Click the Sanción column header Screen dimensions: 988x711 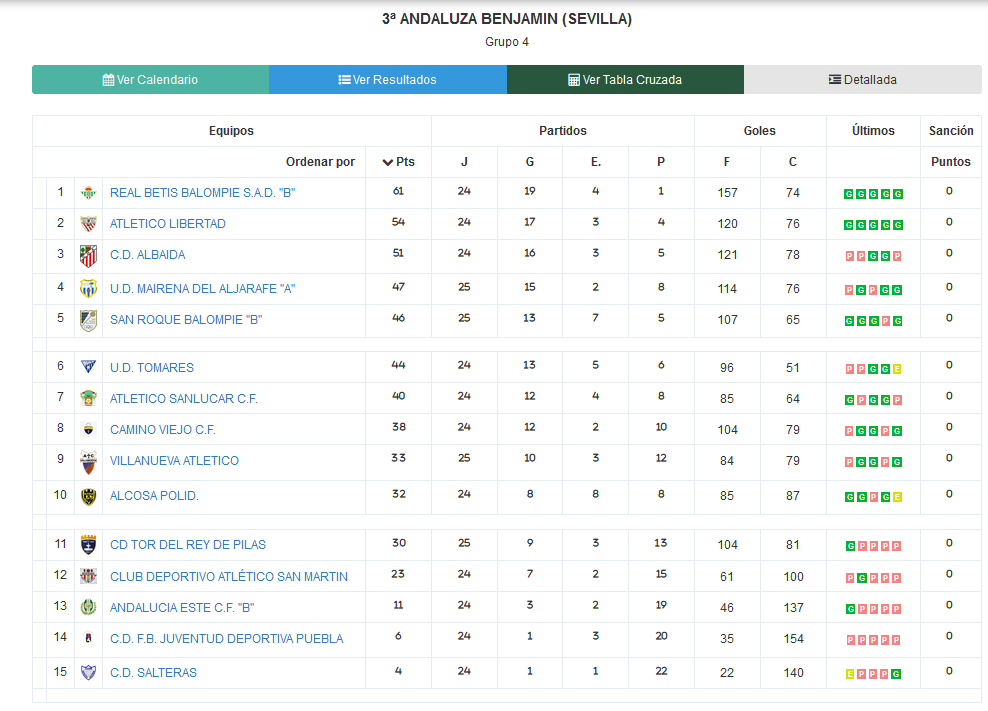(951, 130)
